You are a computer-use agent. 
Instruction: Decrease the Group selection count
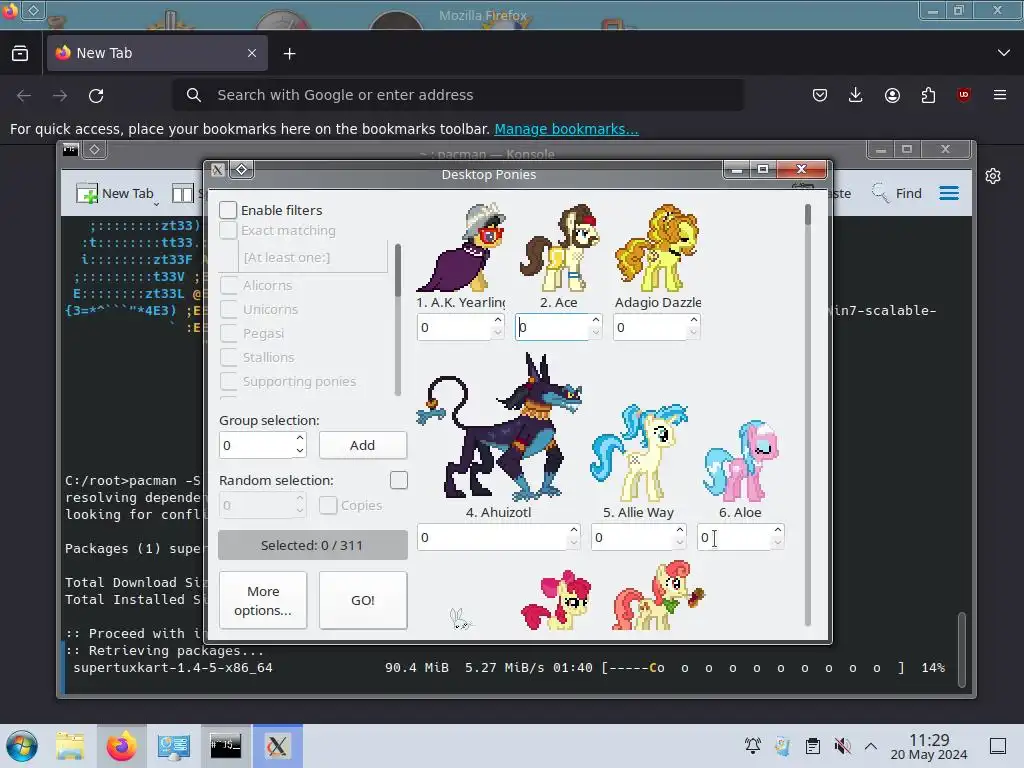(x=300, y=451)
